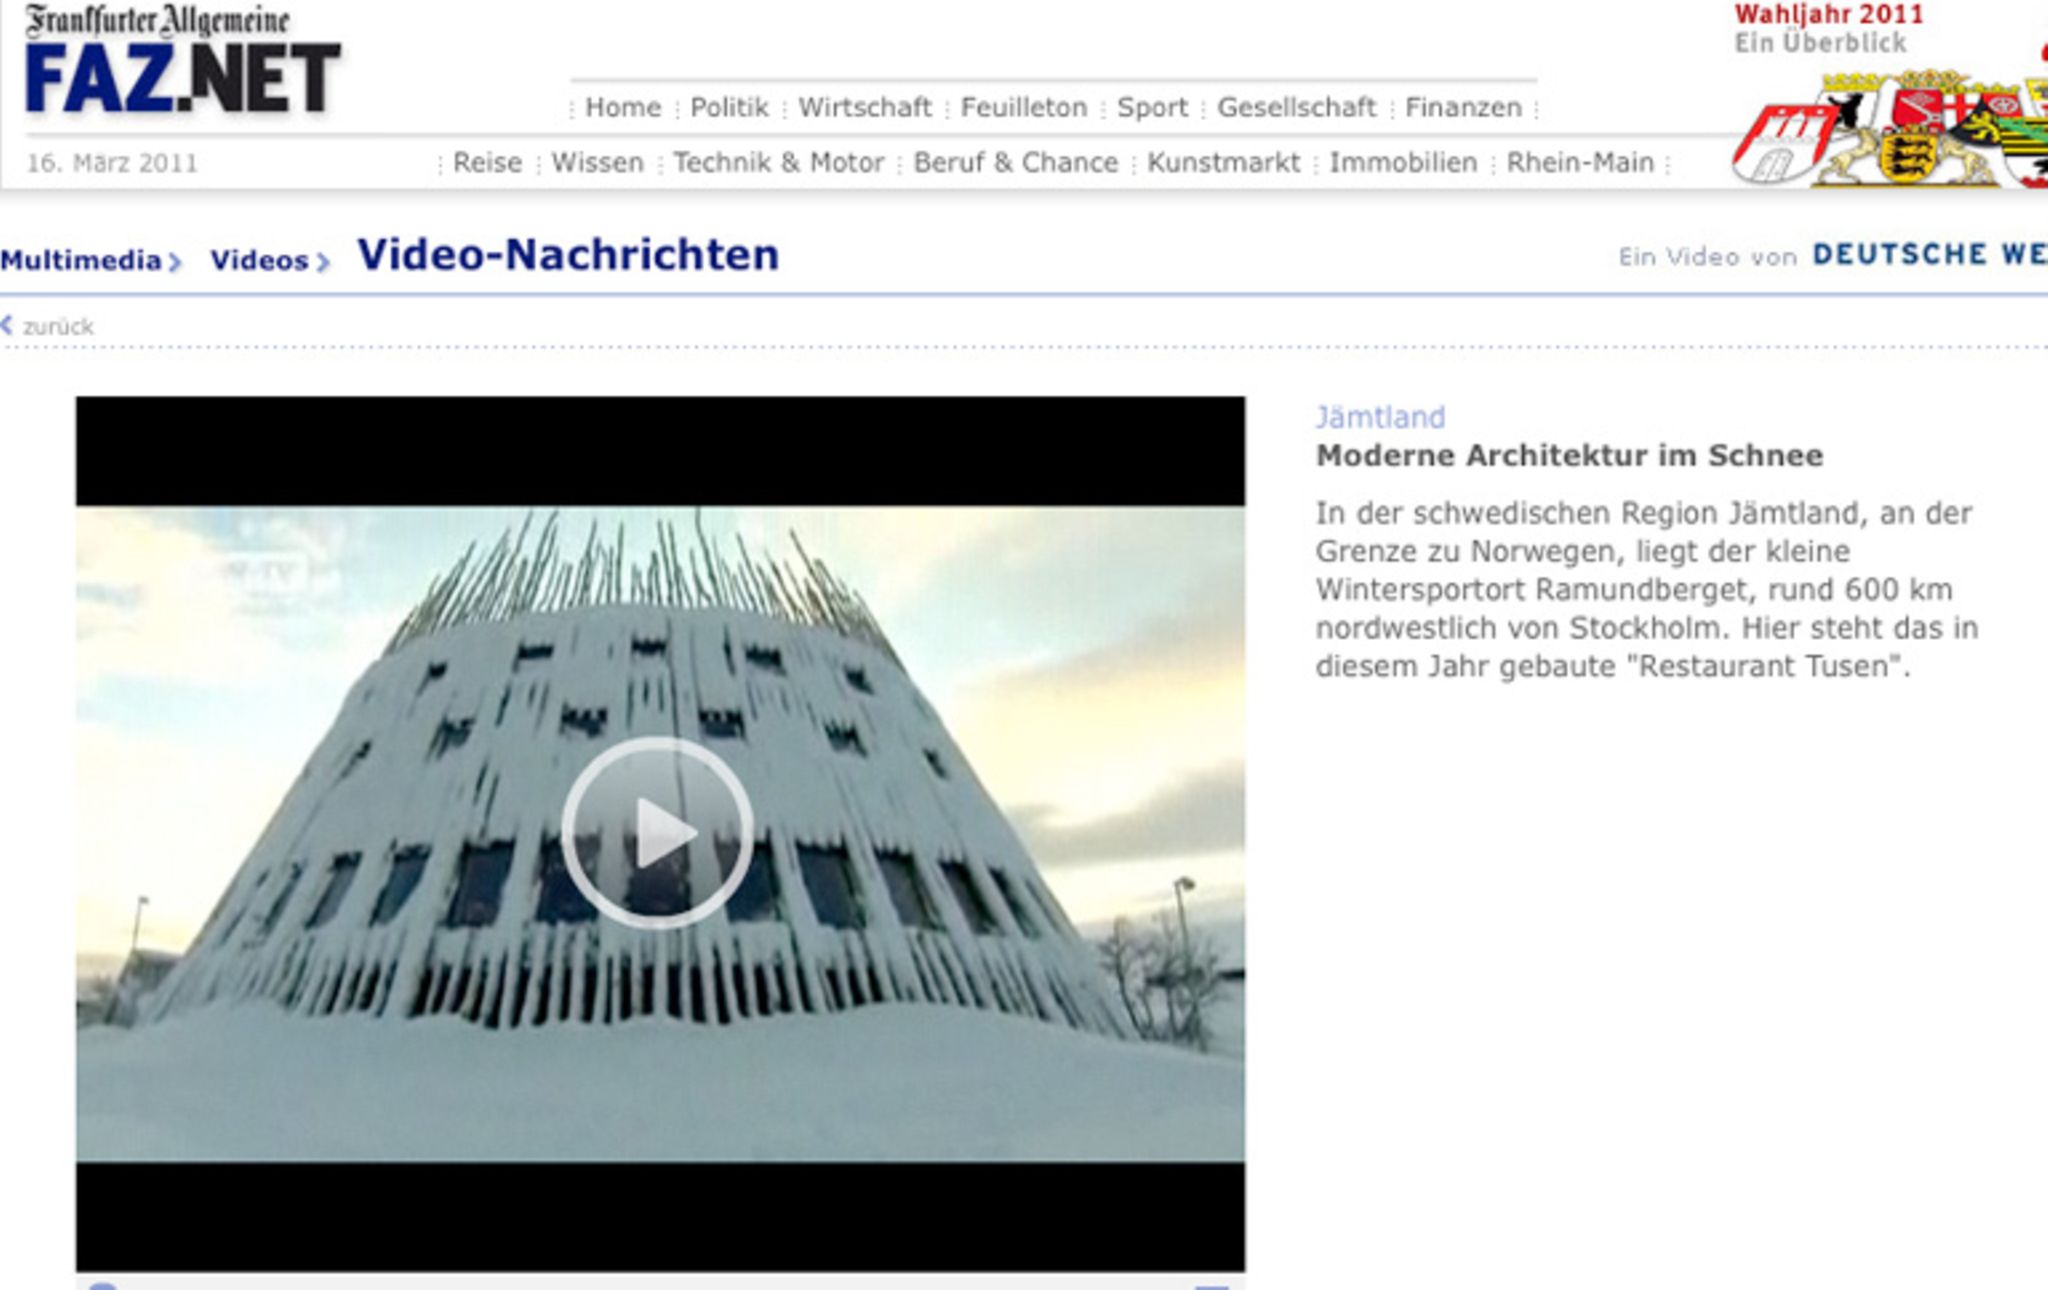Open Technik & Motor section
2048x1290 pixels.
778,162
